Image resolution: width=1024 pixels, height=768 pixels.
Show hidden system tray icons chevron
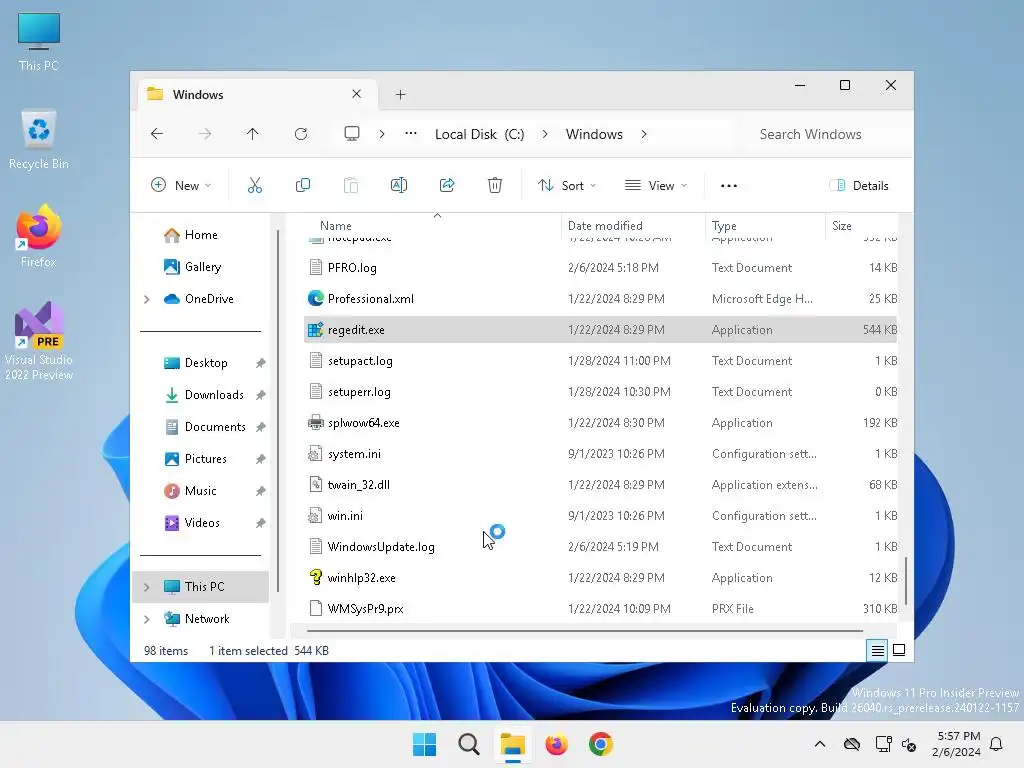pyautogui.click(x=820, y=744)
